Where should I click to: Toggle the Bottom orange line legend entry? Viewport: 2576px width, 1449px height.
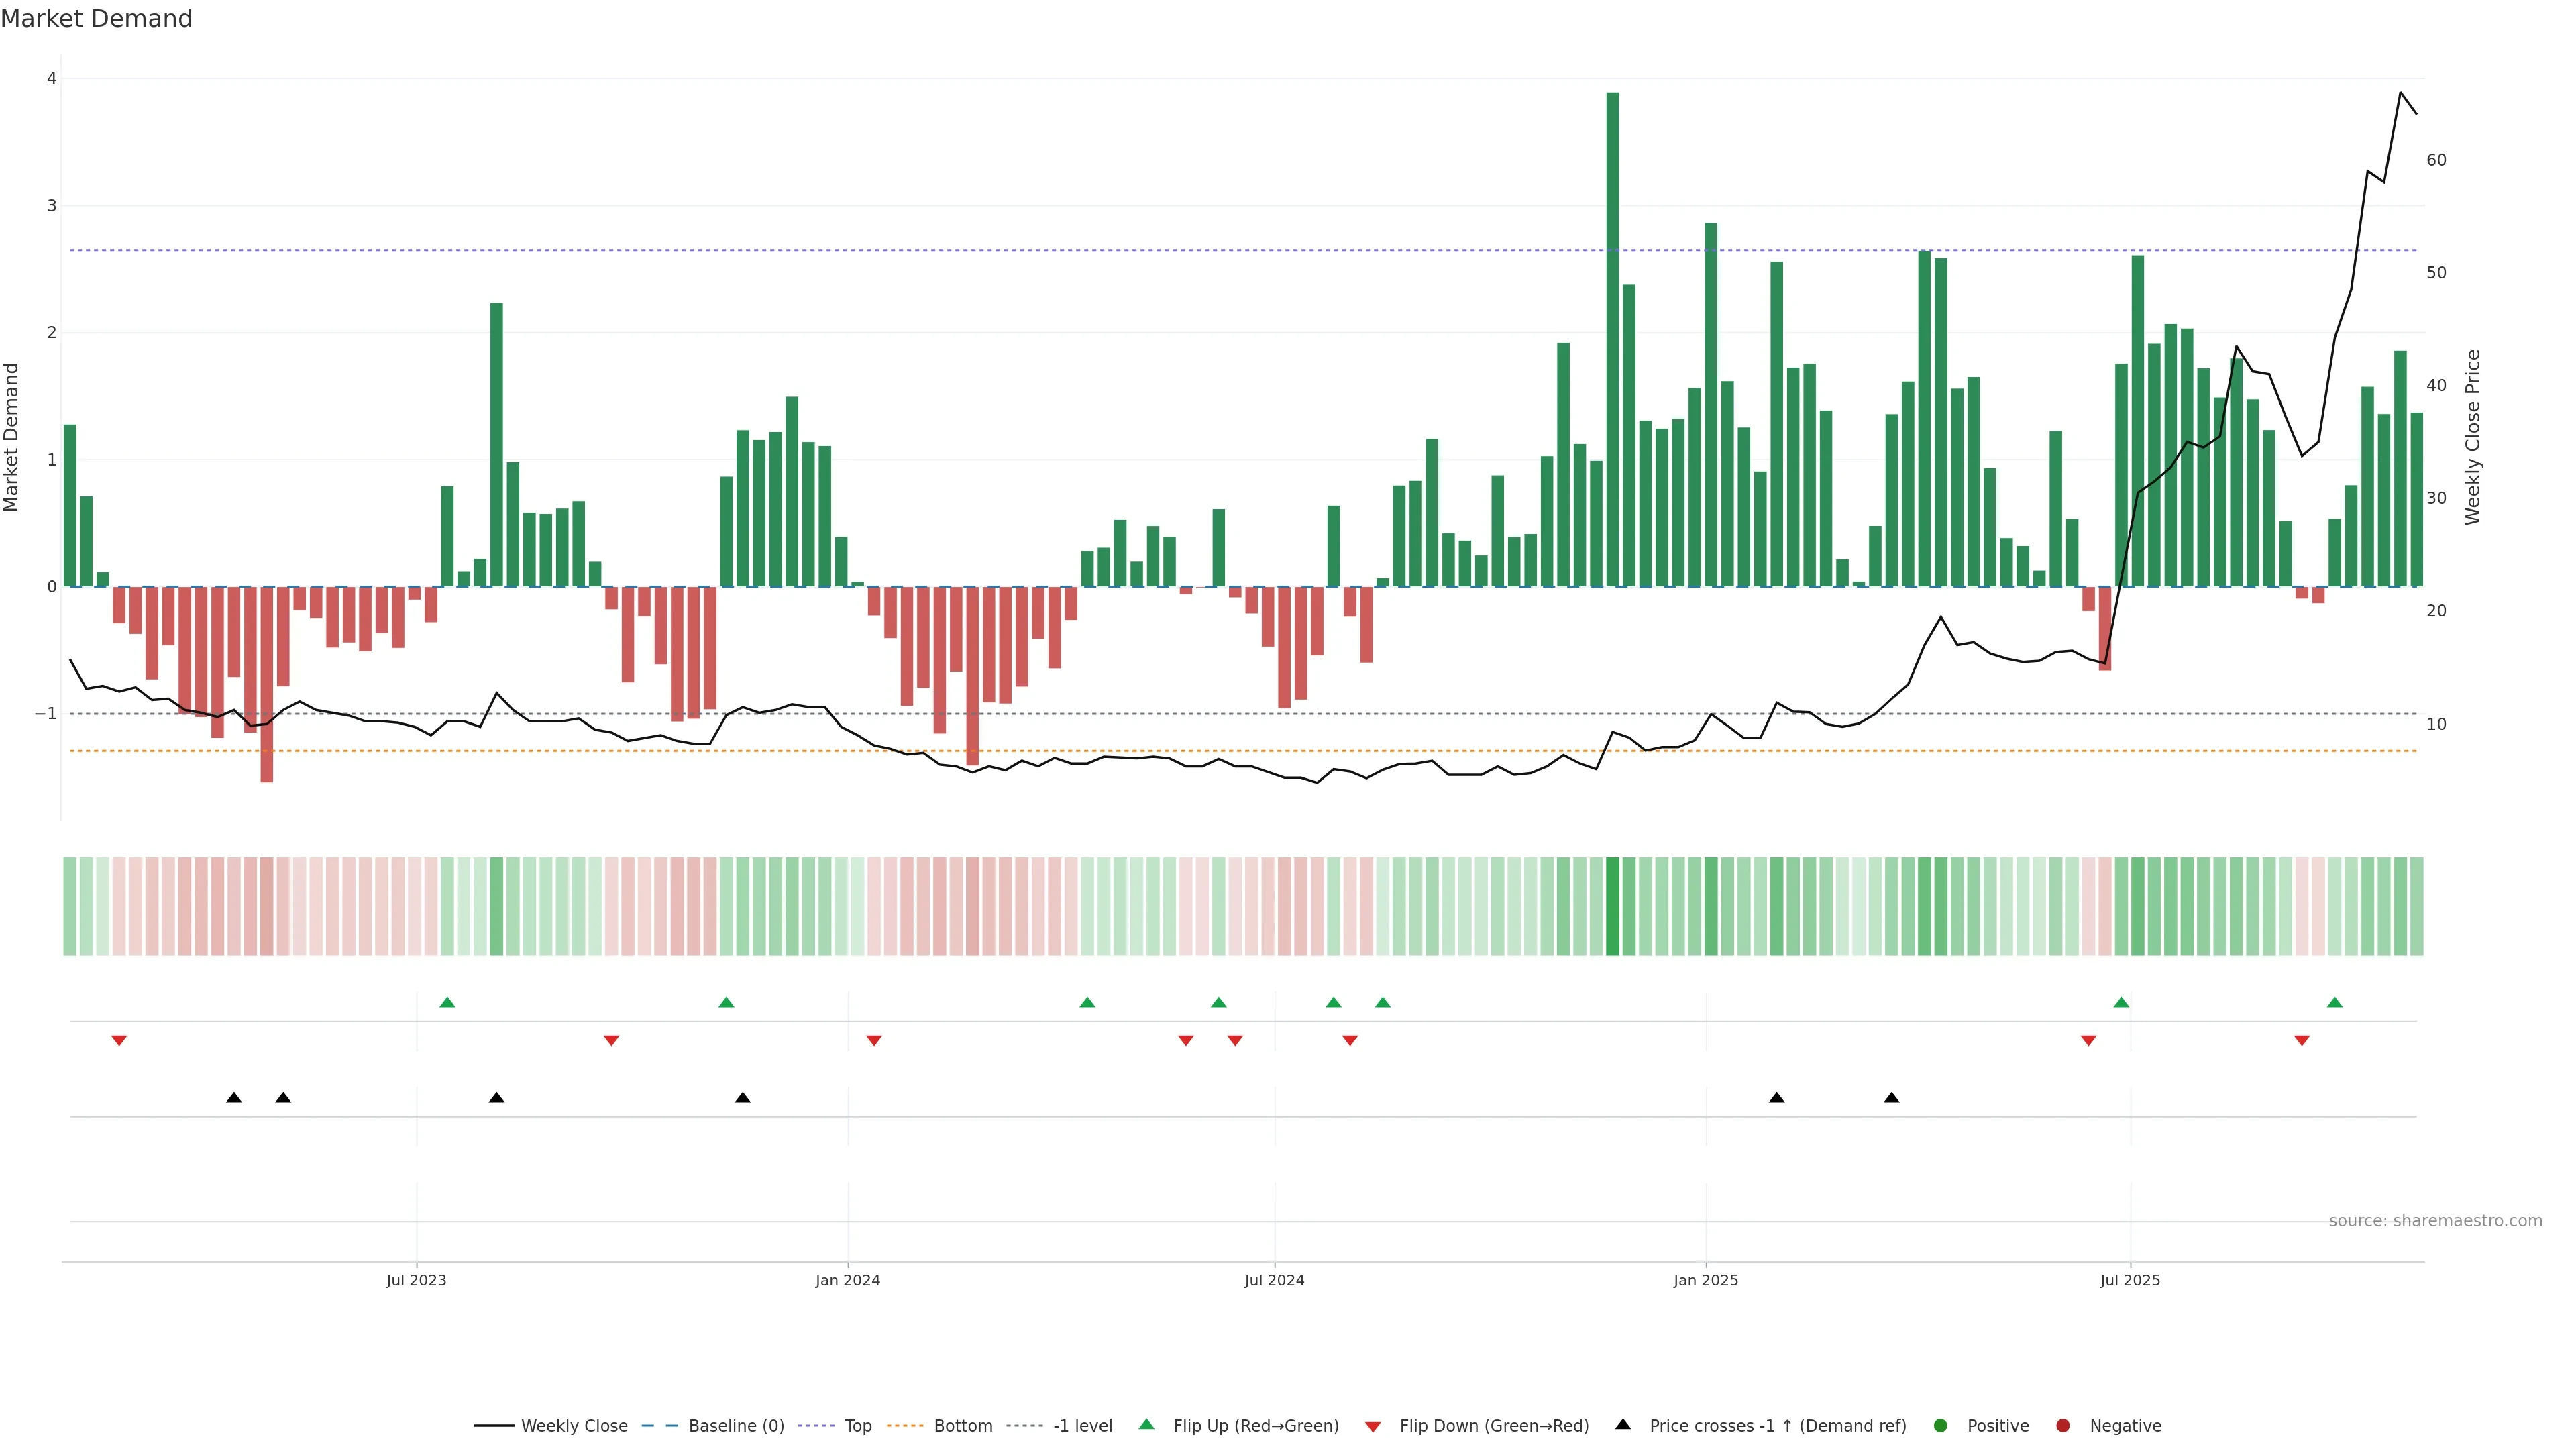962,1426
